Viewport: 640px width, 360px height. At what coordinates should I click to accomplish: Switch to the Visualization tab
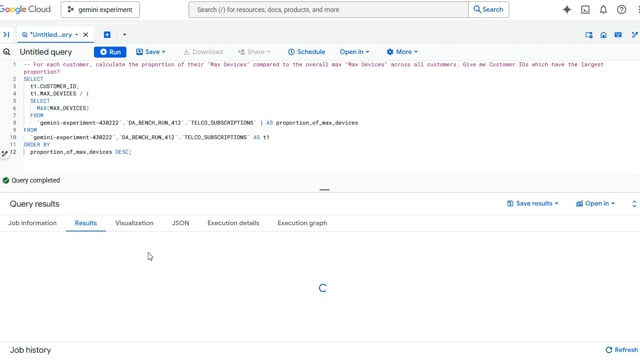pos(134,223)
